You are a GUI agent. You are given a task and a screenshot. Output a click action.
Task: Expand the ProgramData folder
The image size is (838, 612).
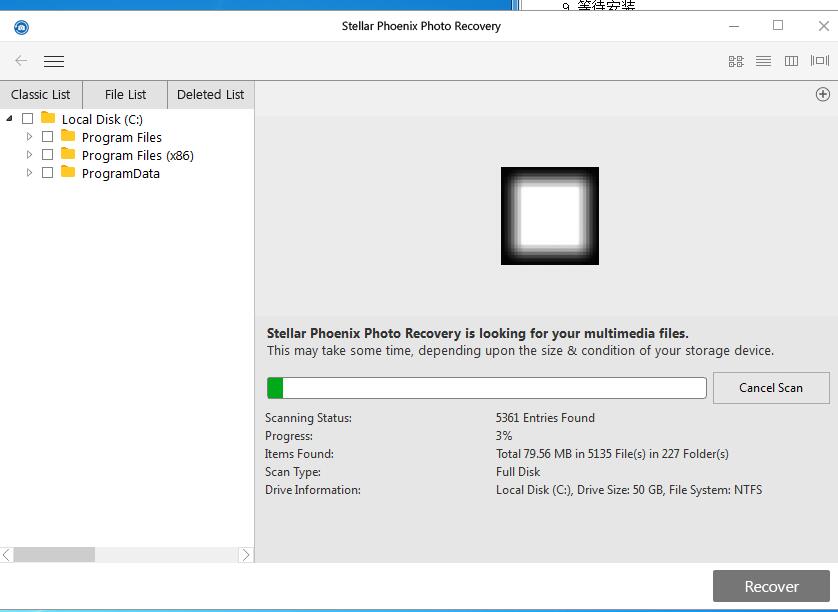click(x=29, y=173)
